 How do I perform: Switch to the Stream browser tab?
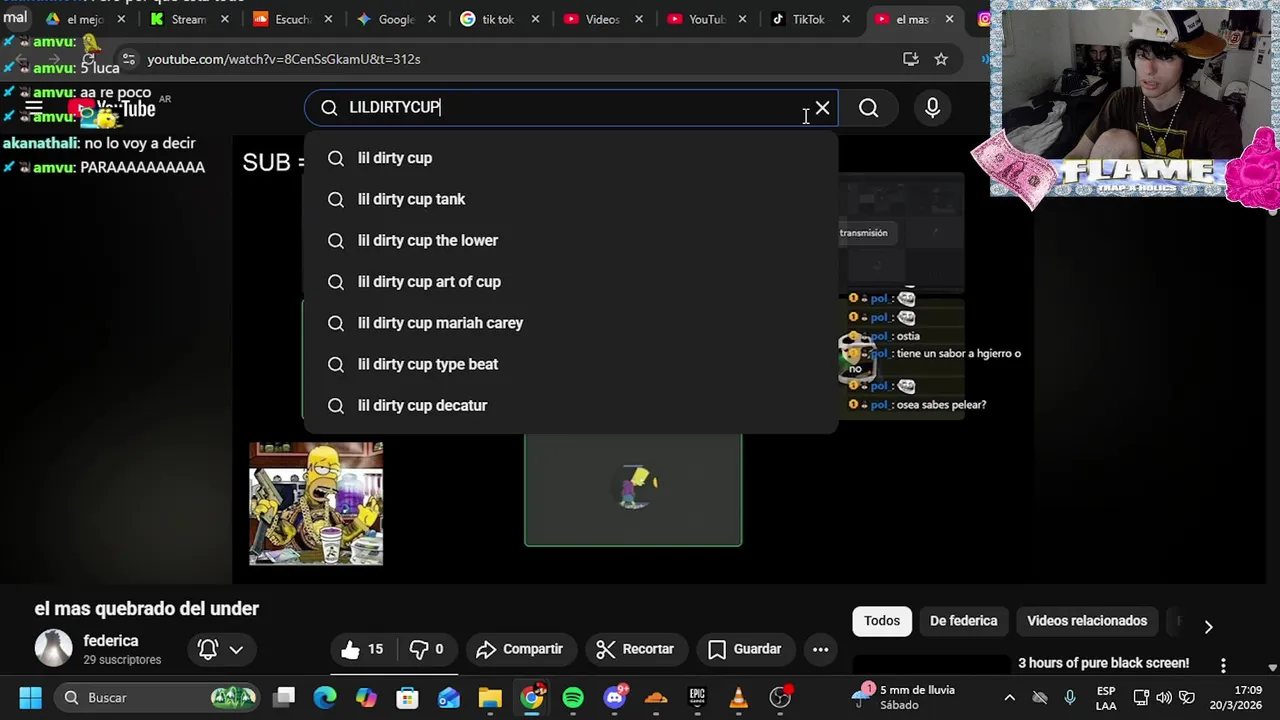point(188,19)
